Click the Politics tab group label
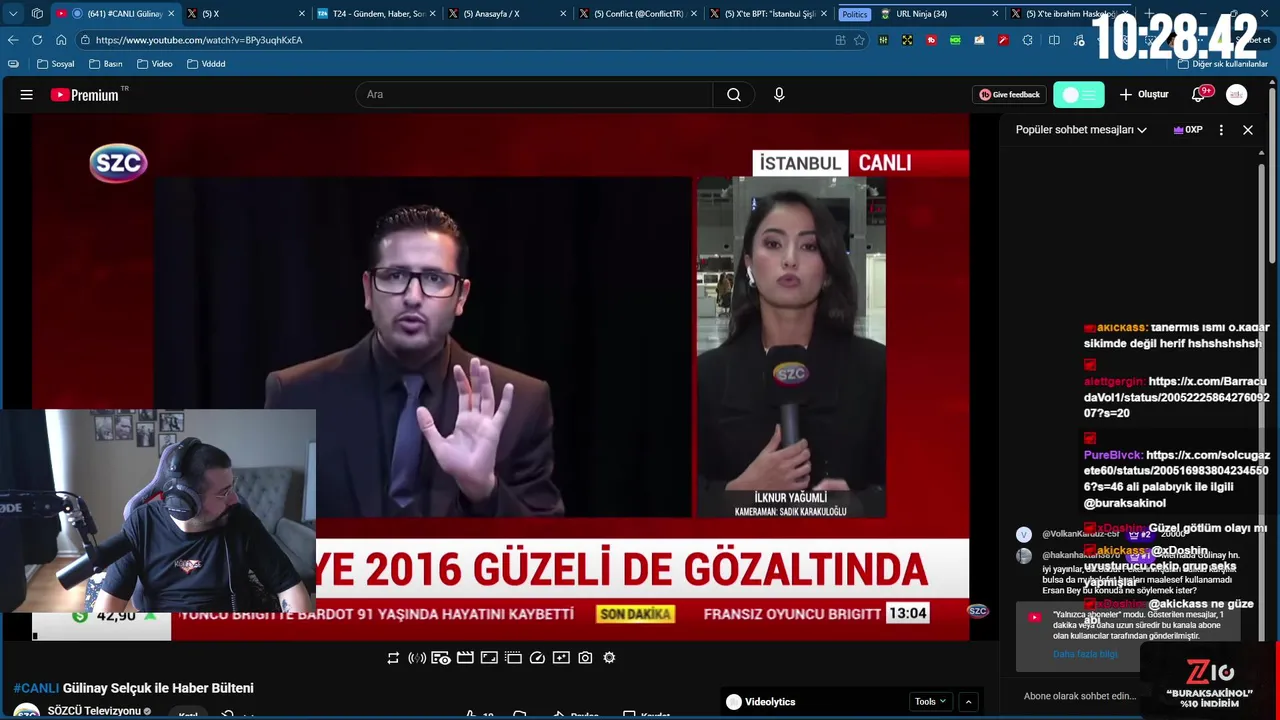This screenshot has height=720, width=1280. pos(854,14)
